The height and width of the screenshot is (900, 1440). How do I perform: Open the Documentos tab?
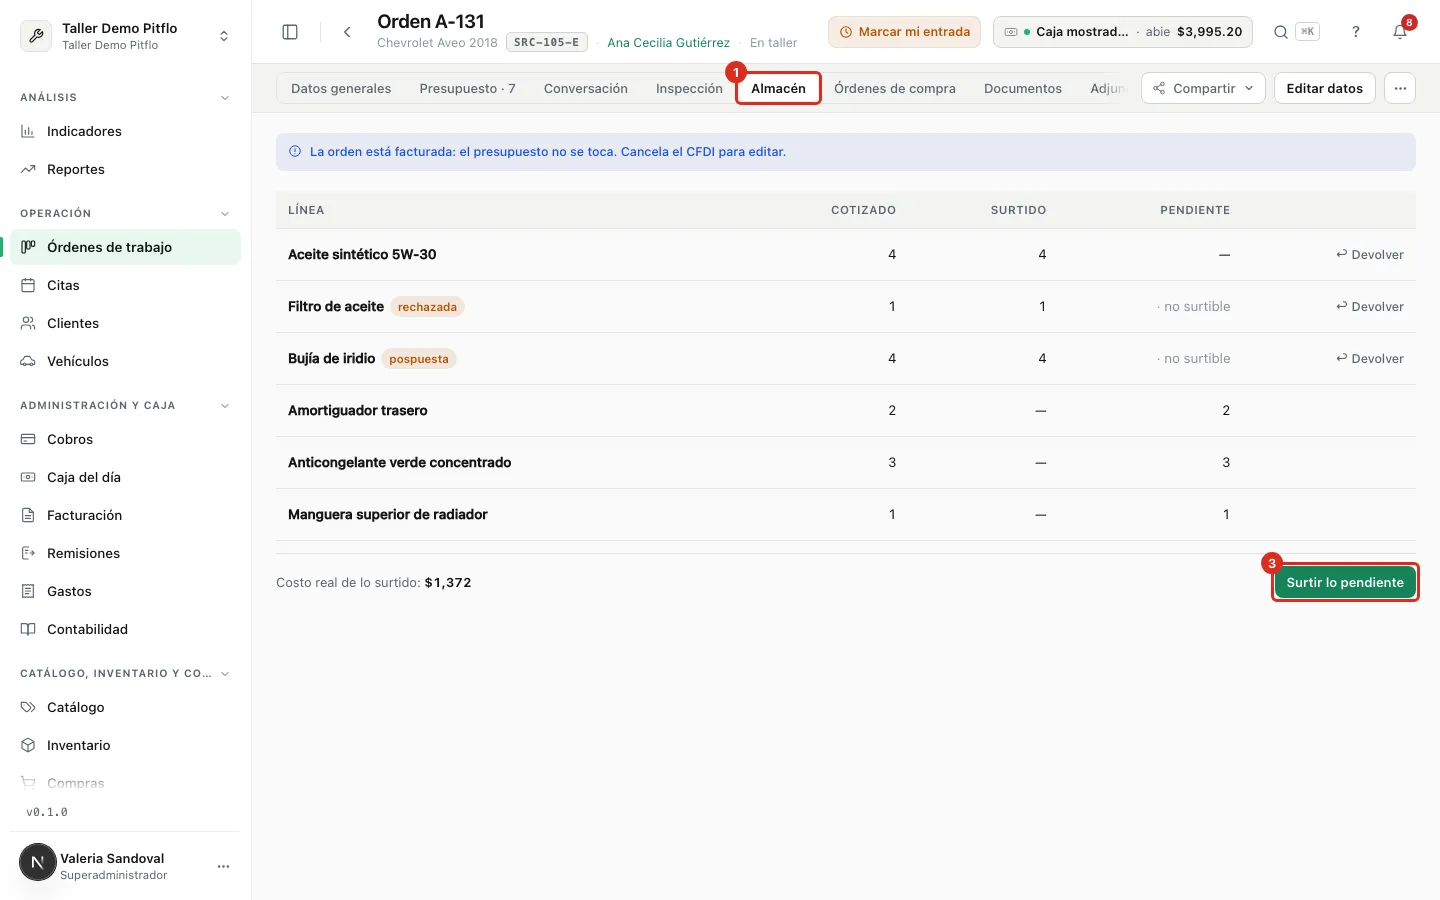pyautogui.click(x=1023, y=88)
